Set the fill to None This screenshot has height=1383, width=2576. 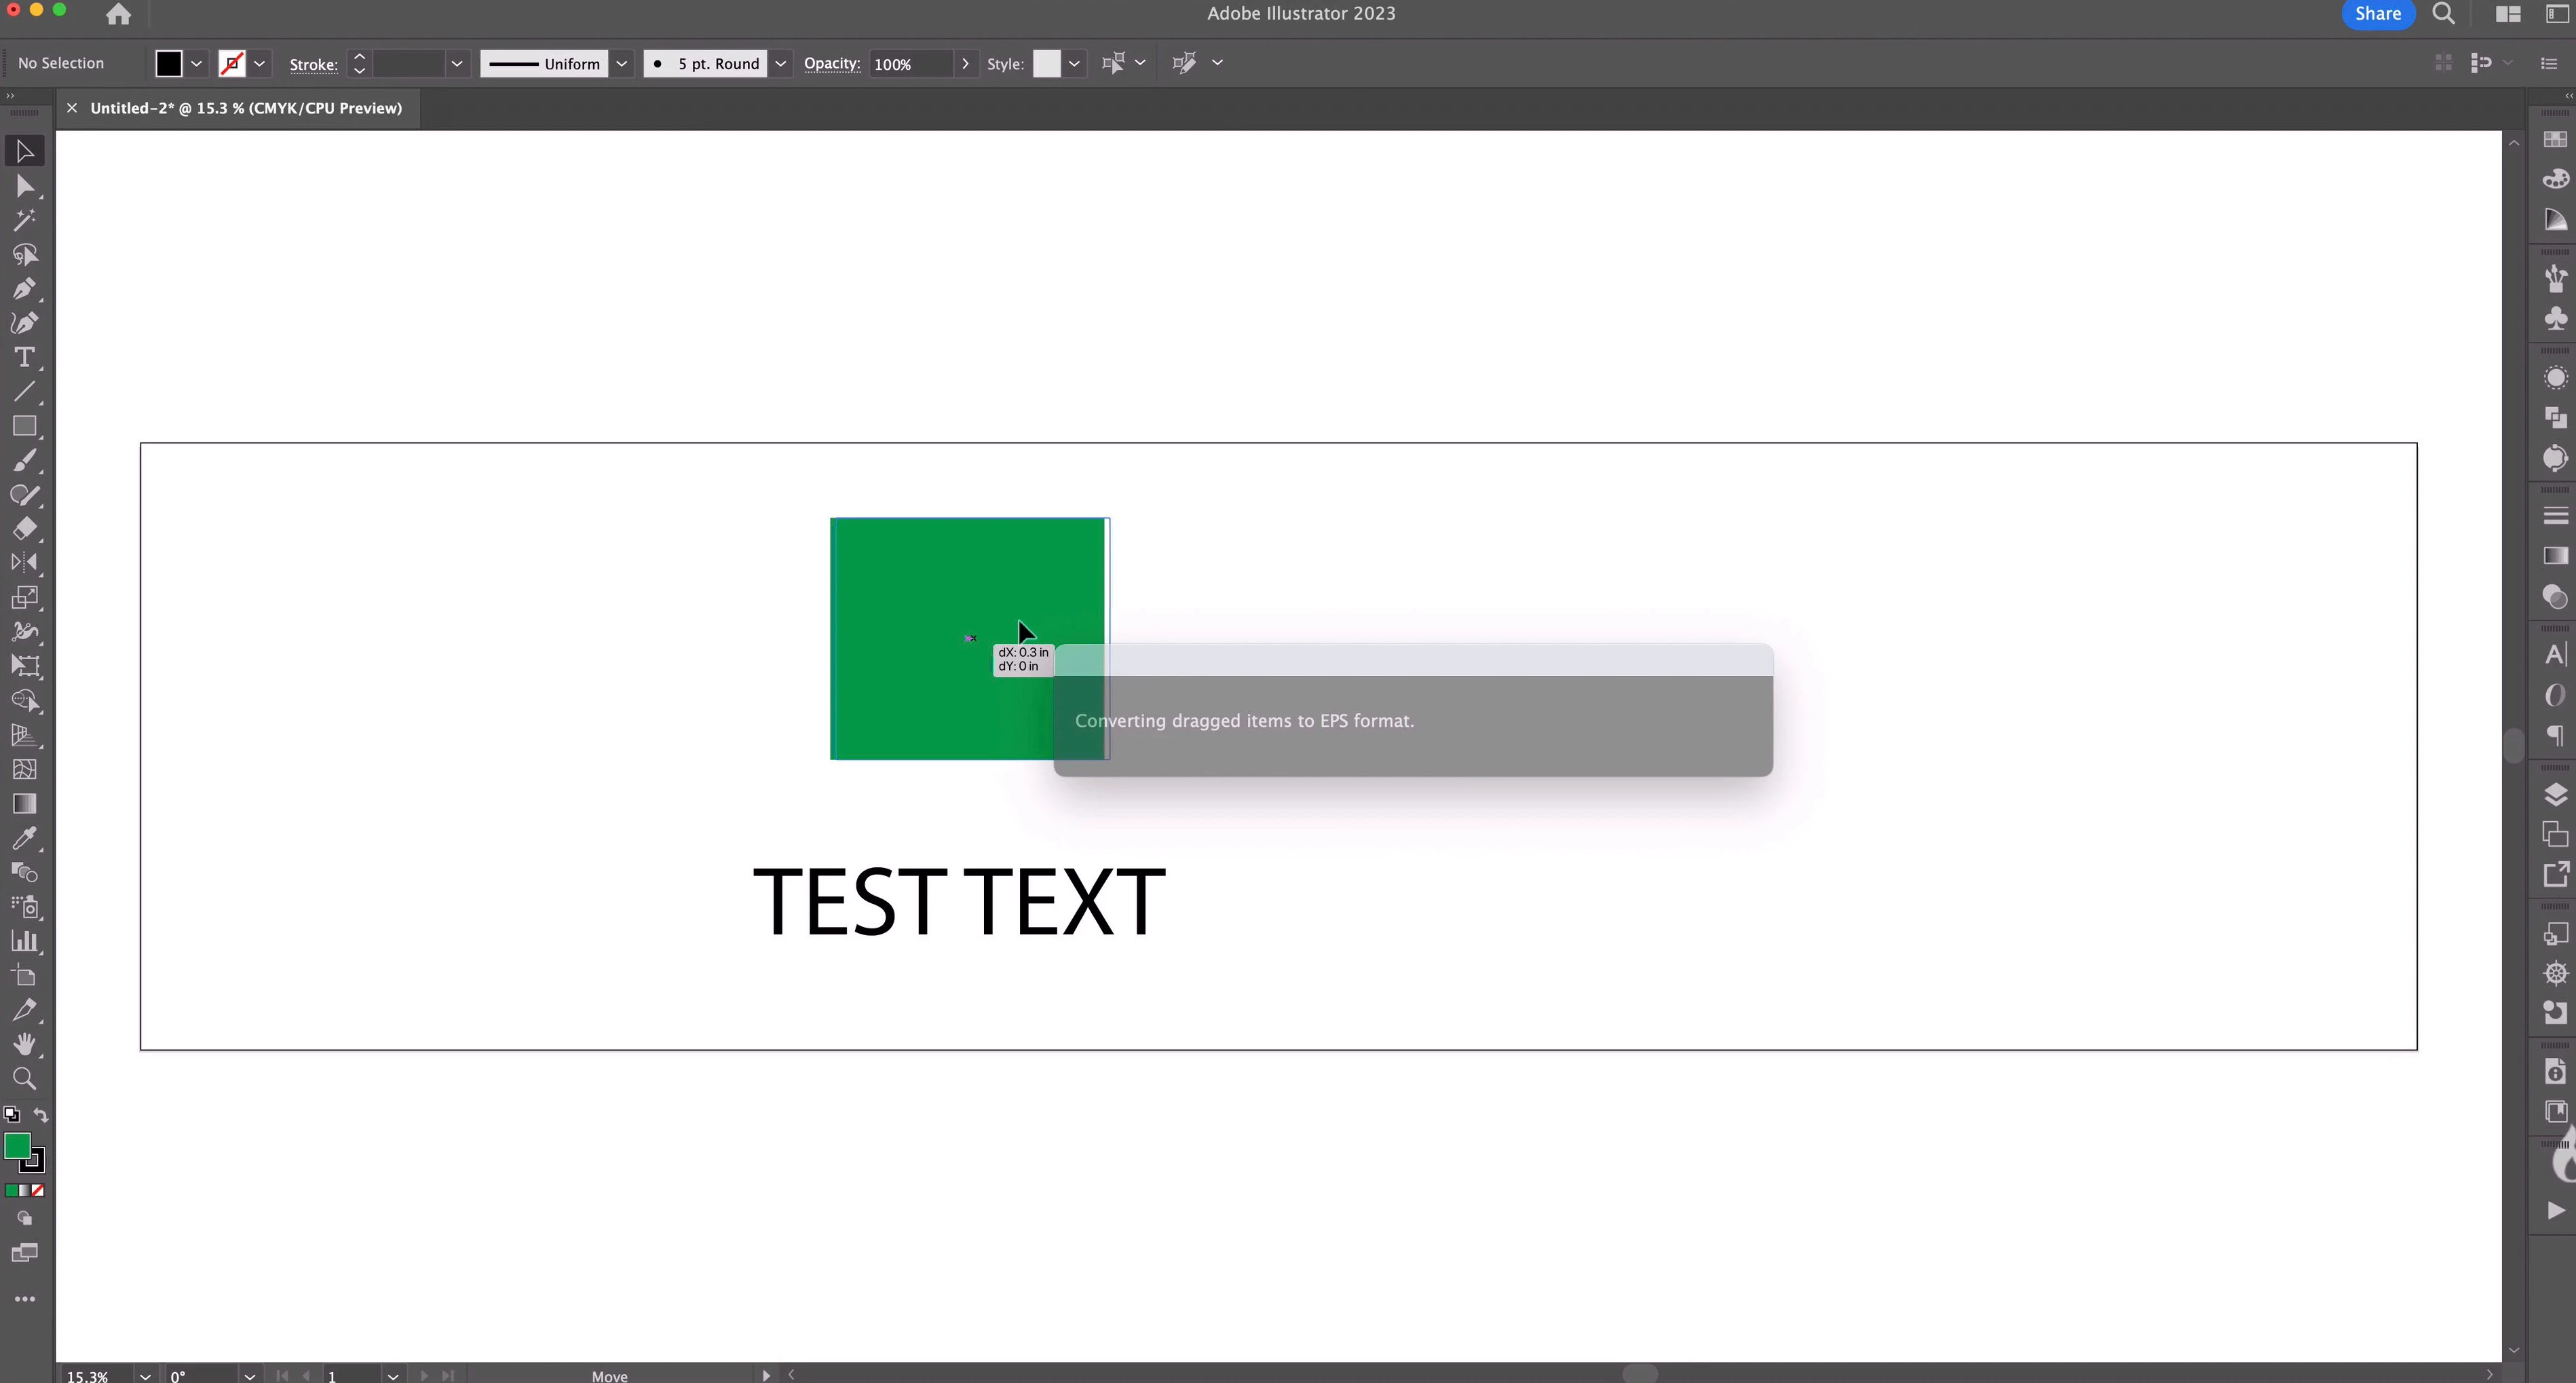pyautogui.click(x=38, y=1190)
